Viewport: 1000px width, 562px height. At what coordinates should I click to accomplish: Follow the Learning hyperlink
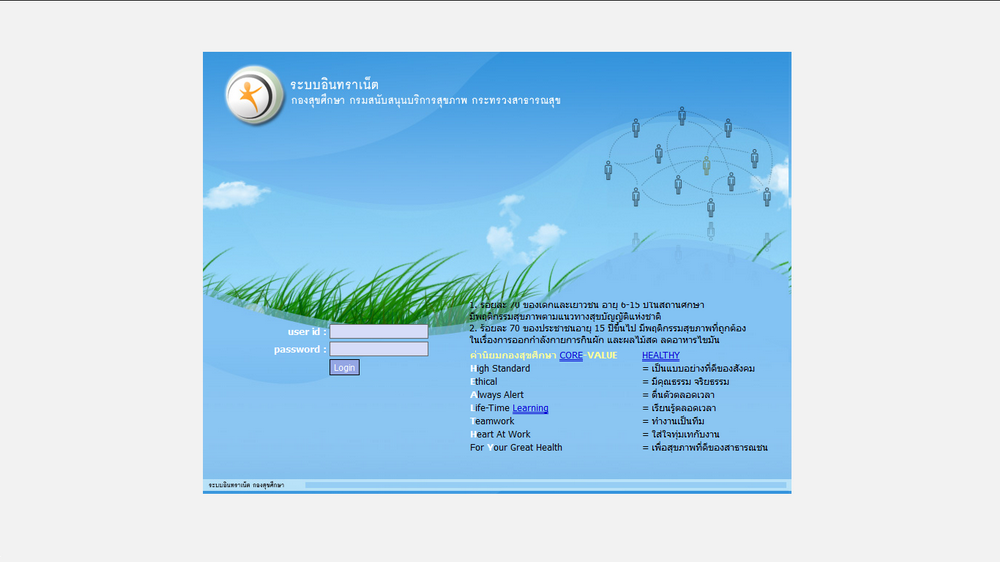pyautogui.click(x=530, y=408)
